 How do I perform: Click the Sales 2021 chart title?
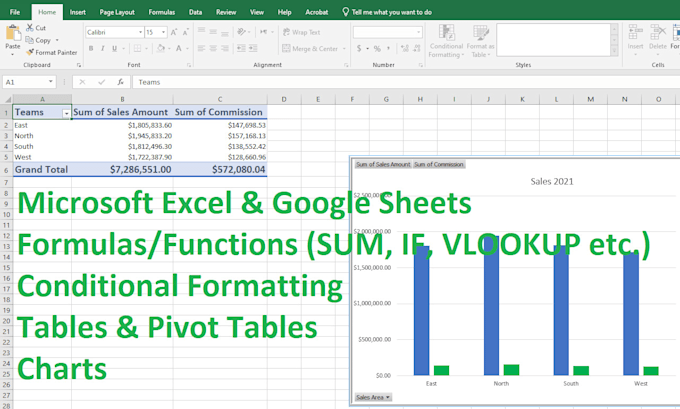[x=552, y=181]
